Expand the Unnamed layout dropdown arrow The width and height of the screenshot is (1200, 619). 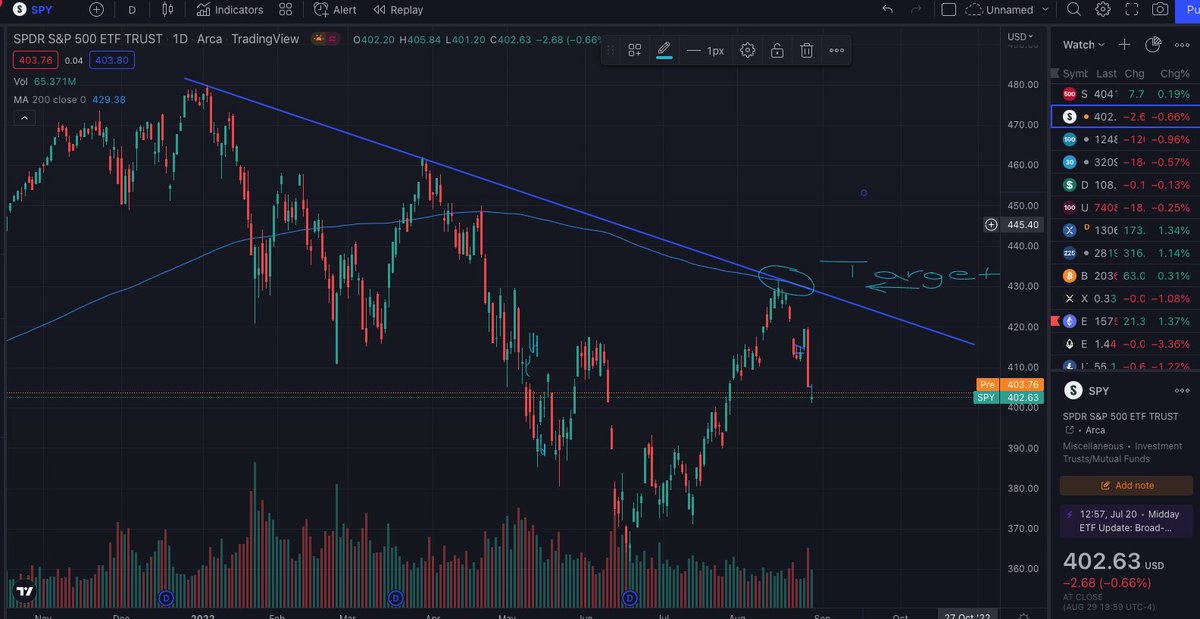[1046, 9]
